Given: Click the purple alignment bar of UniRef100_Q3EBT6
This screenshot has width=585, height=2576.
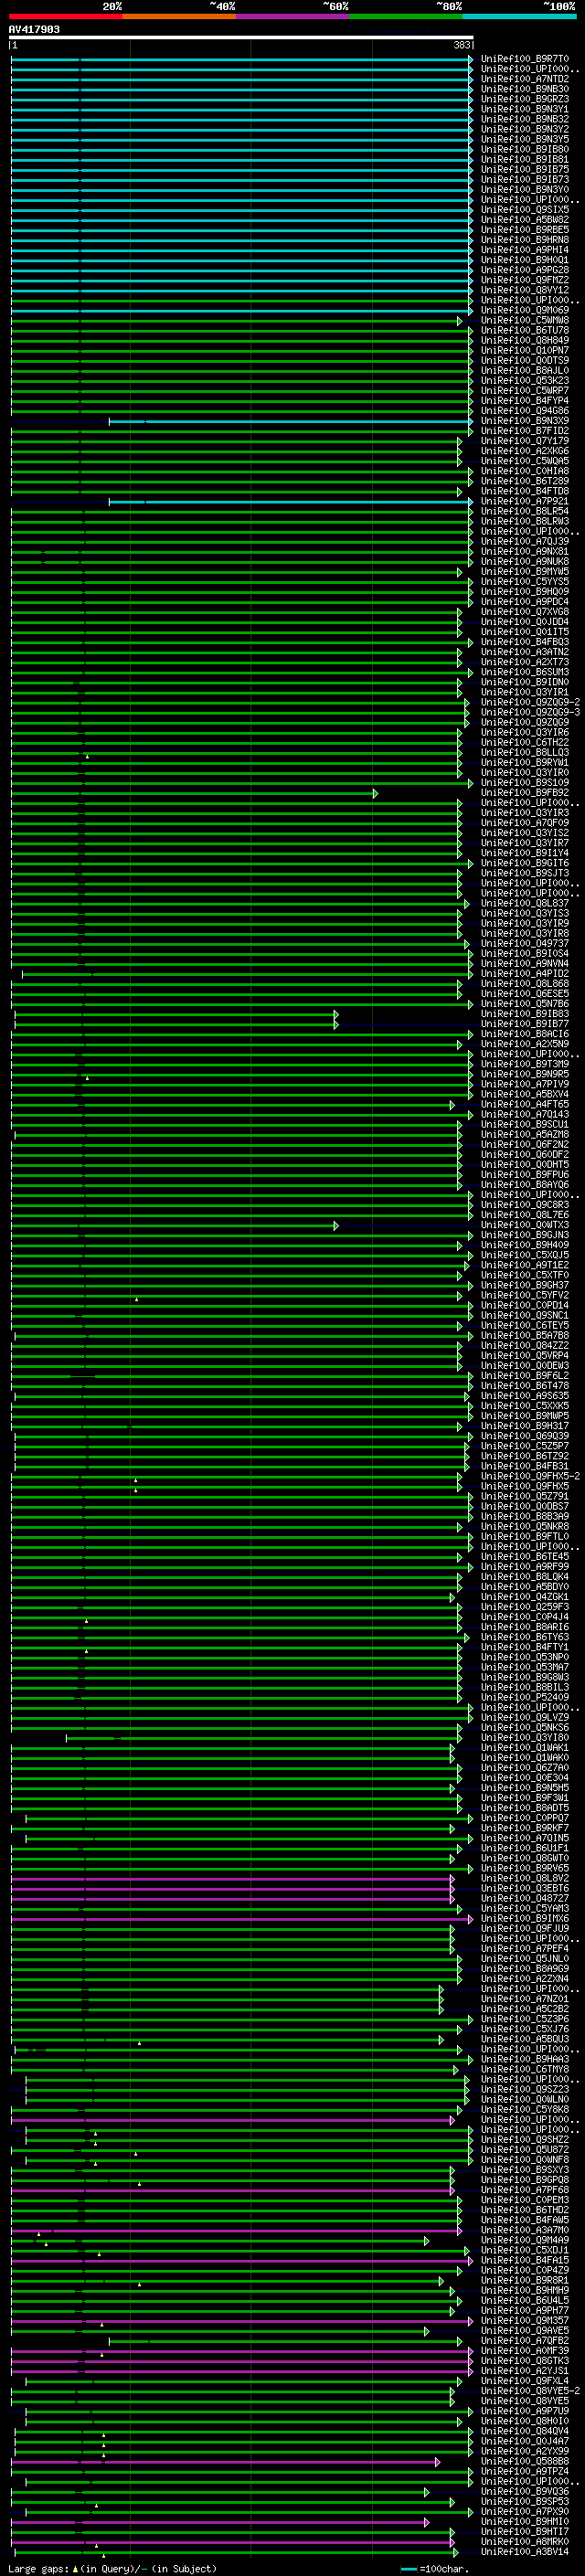Looking at the screenshot, I should (x=232, y=1889).
